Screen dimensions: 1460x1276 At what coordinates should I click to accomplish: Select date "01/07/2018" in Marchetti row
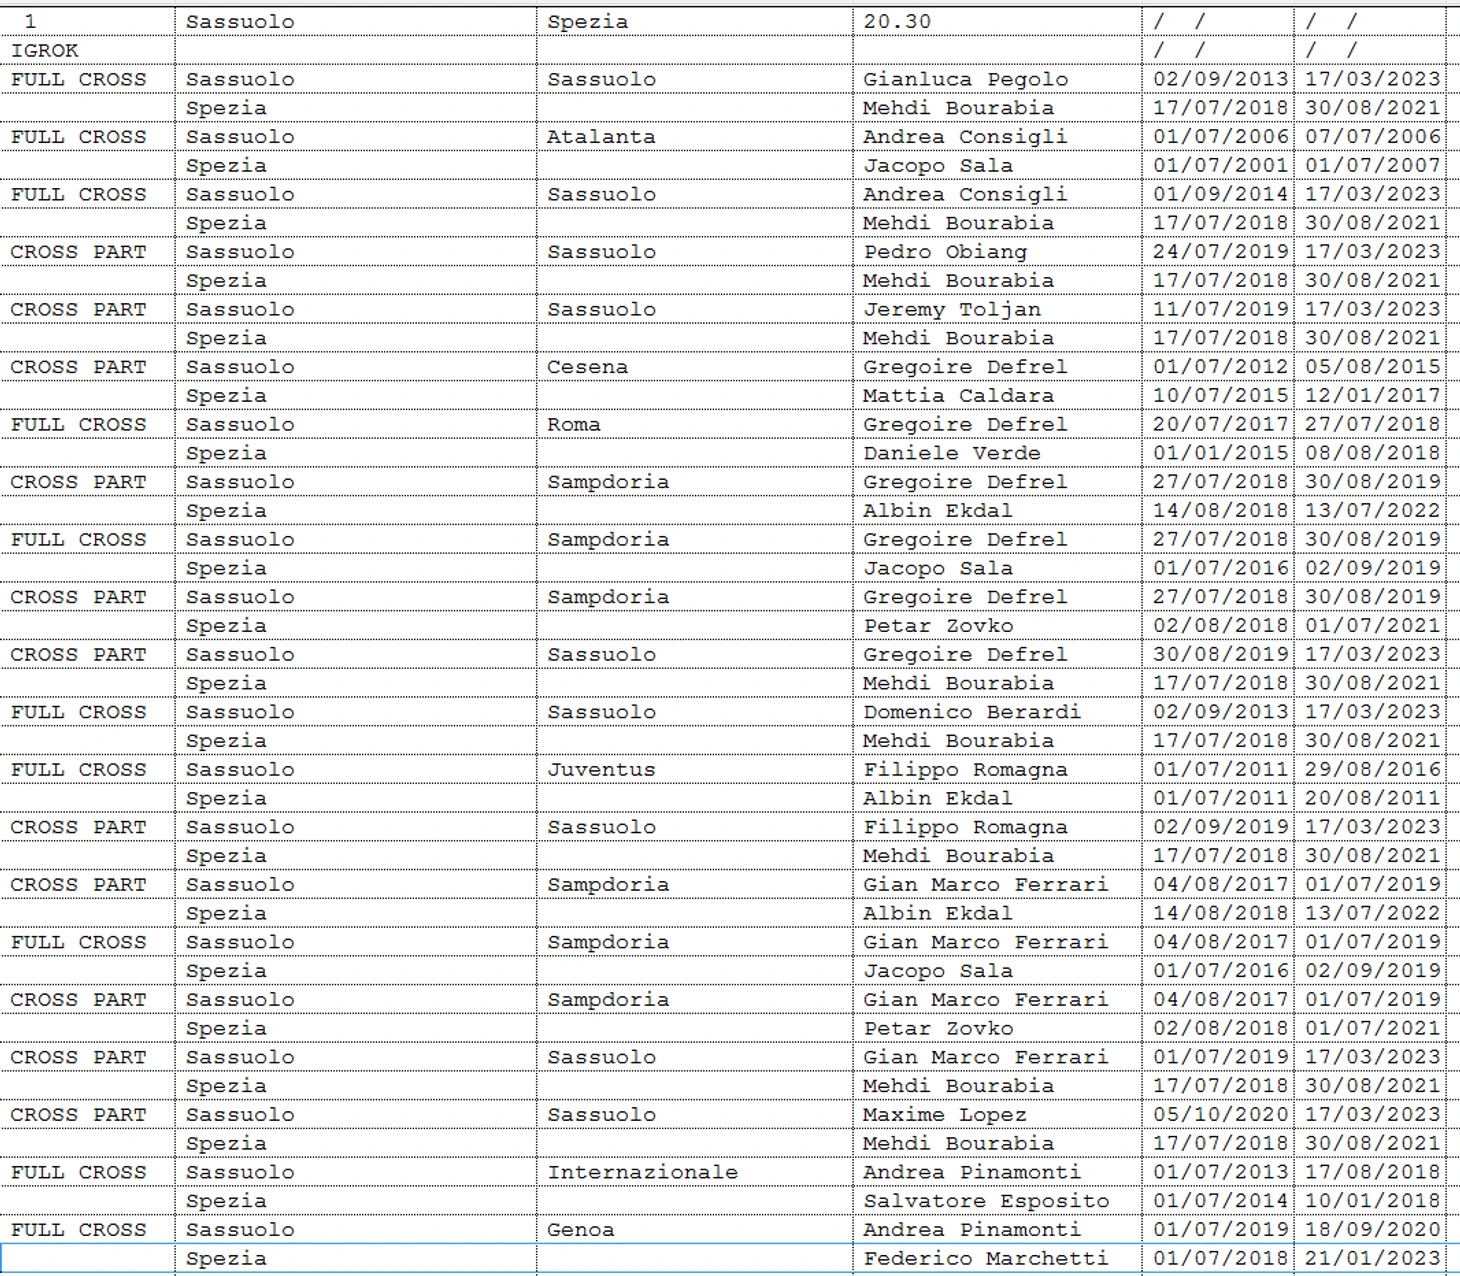[1220, 1258]
